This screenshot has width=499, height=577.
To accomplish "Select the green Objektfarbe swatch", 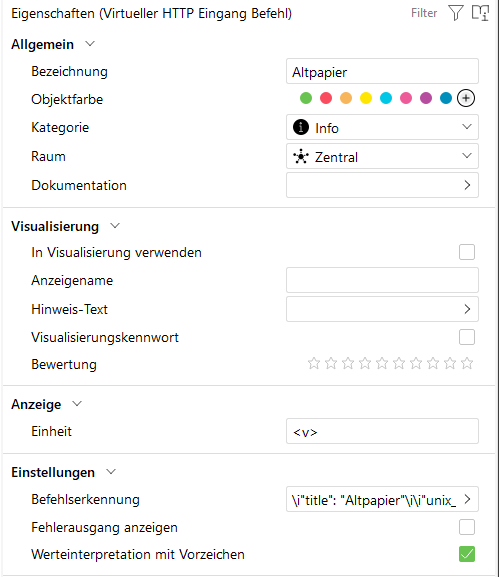I will (x=306, y=98).
